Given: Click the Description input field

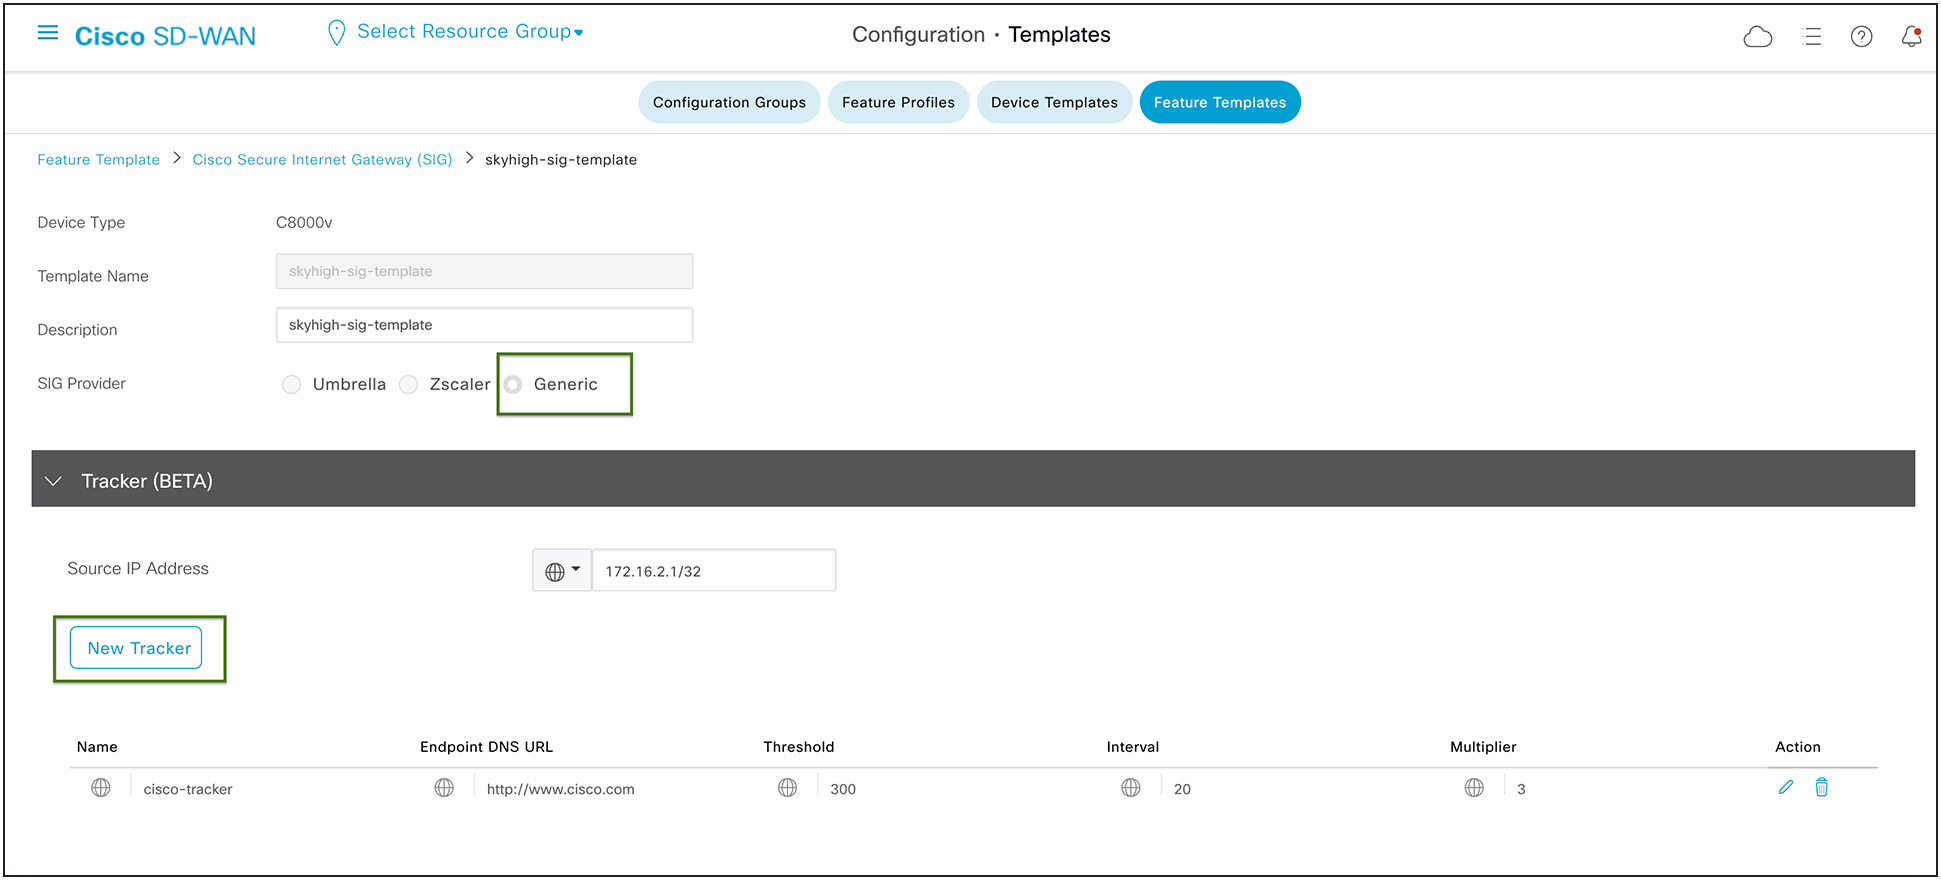Looking at the screenshot, I should [484, 325].
